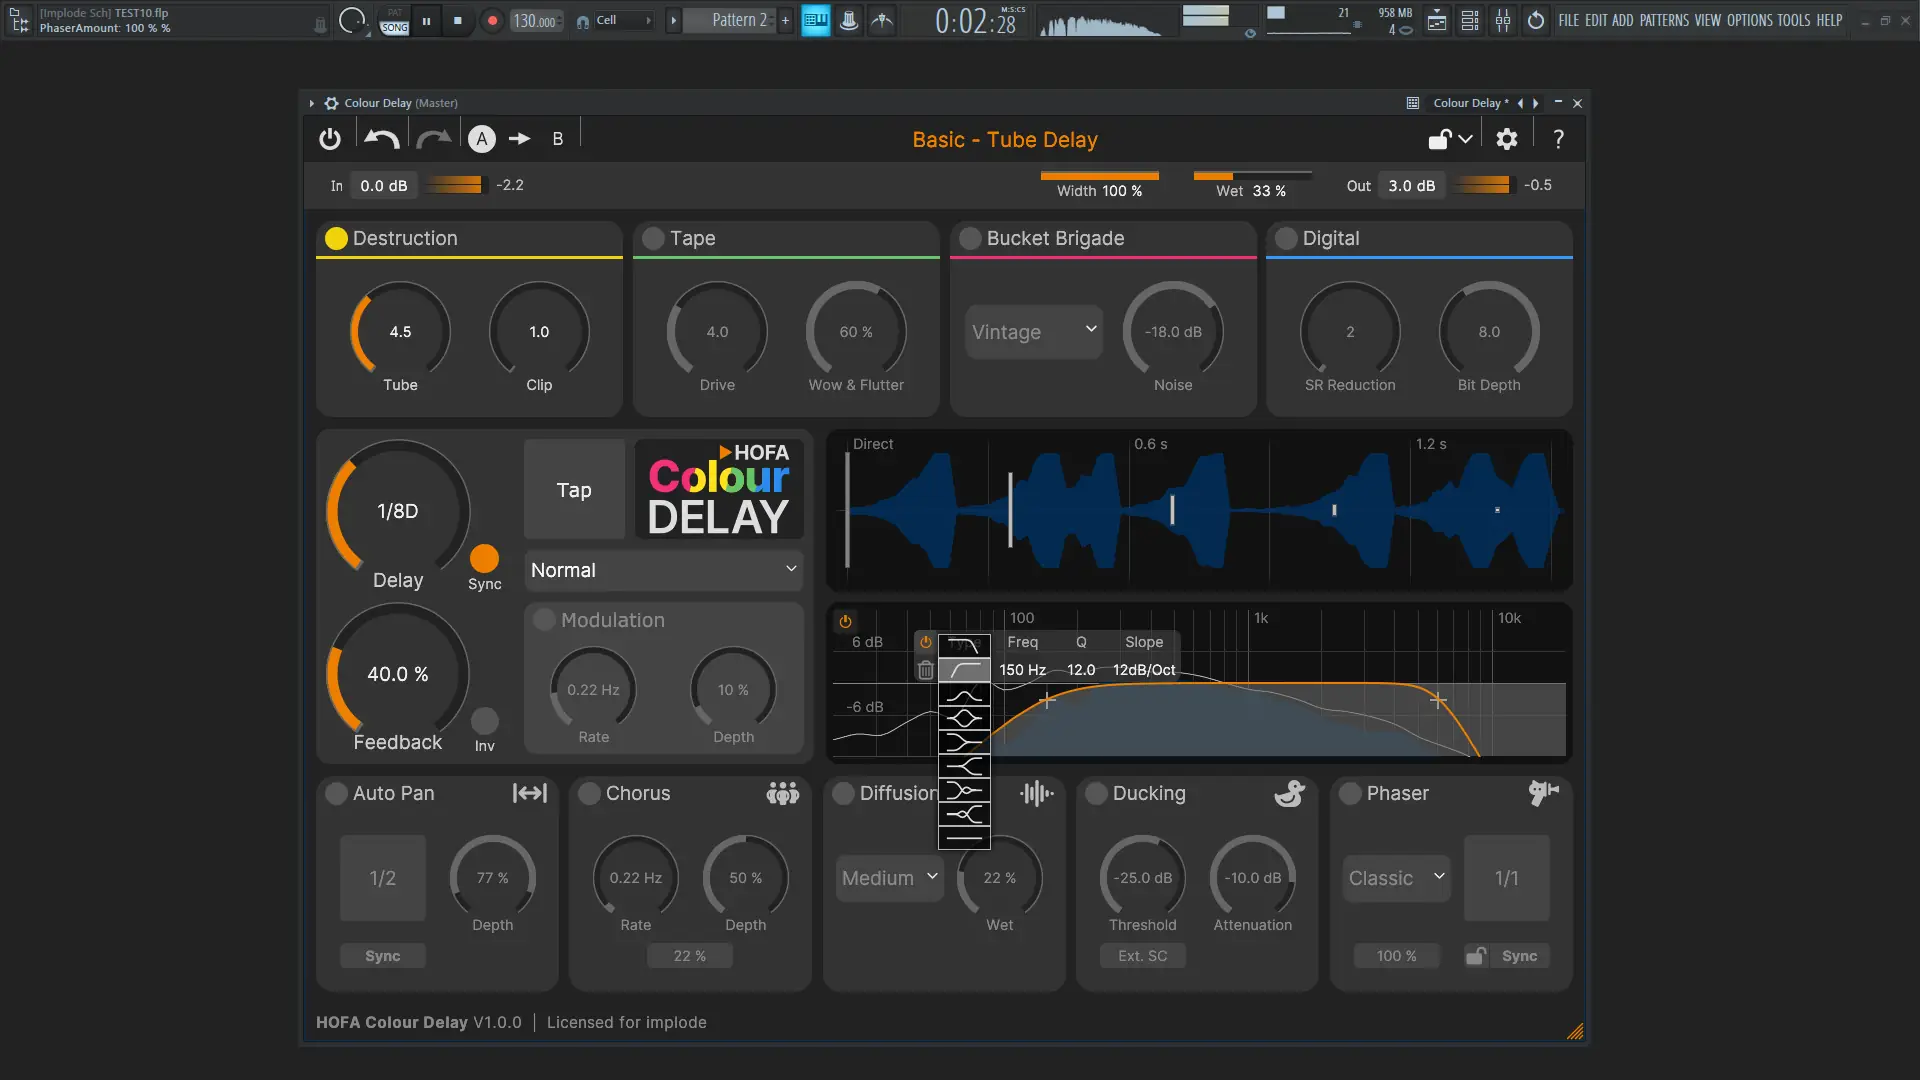The width and height of the screenshot is (1920, 1080).
Task: Copy state A to B arrow
Action: [519, 139]
